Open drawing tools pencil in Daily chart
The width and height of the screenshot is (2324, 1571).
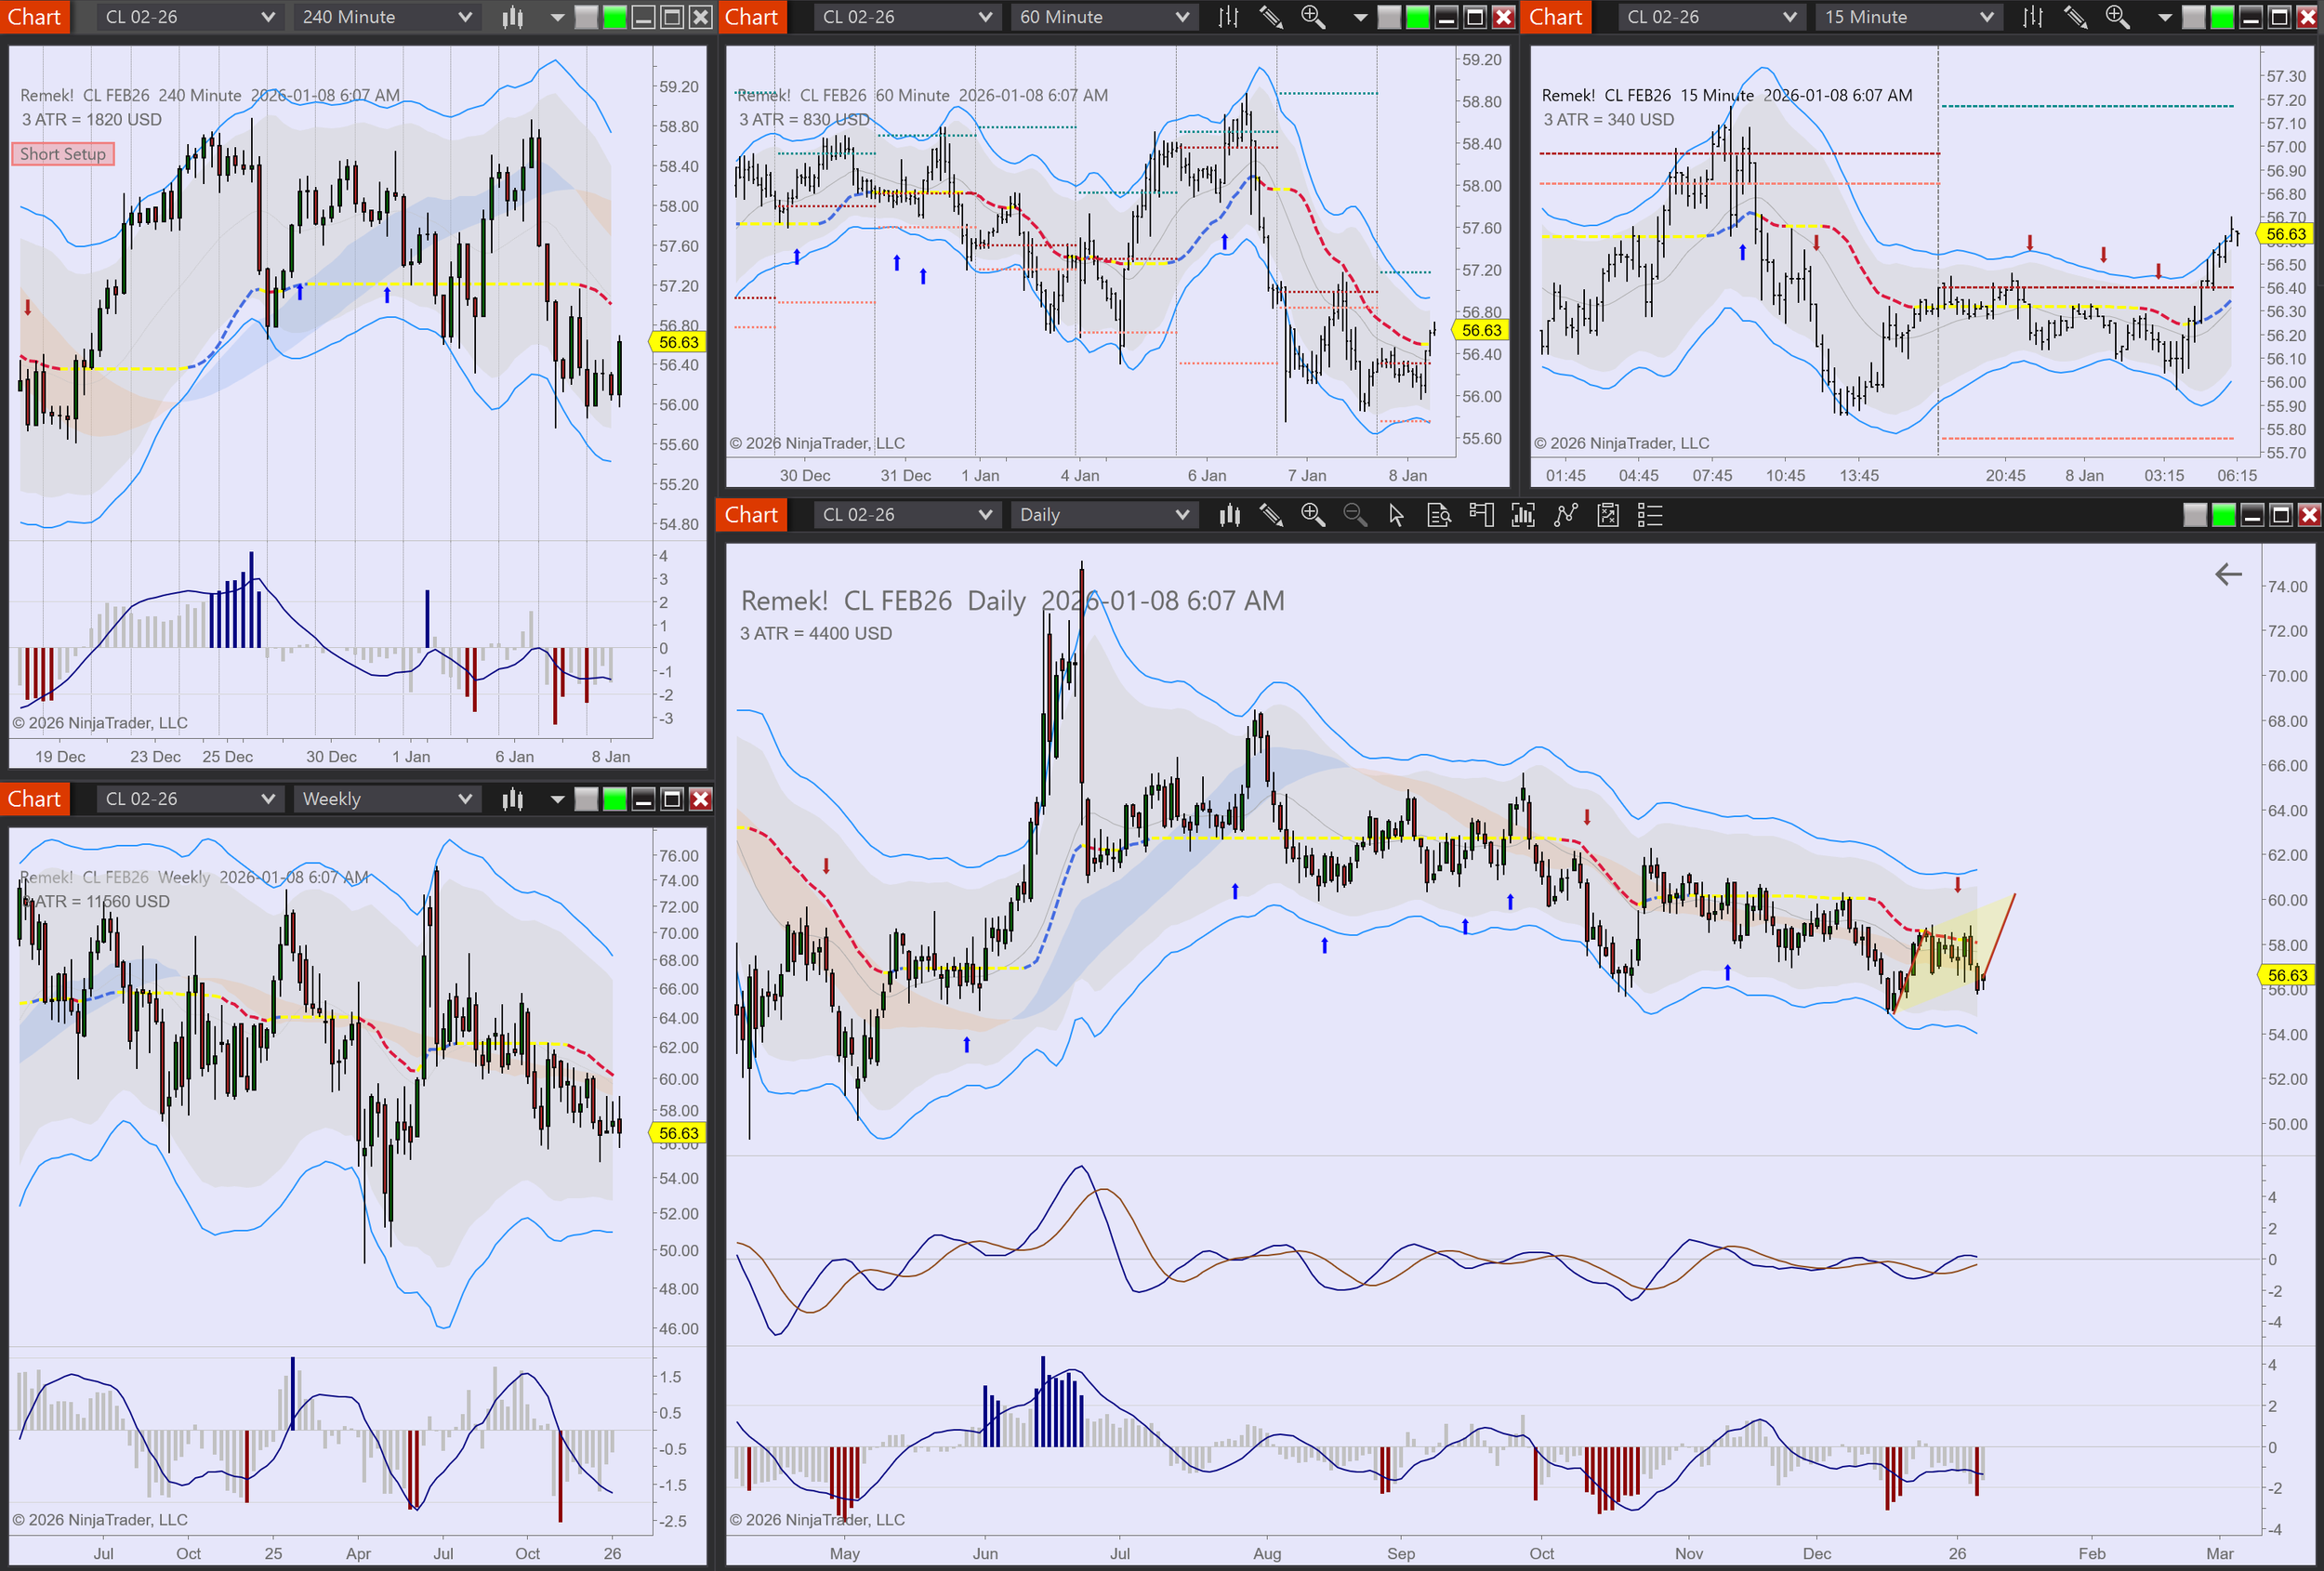[1271, 515]
